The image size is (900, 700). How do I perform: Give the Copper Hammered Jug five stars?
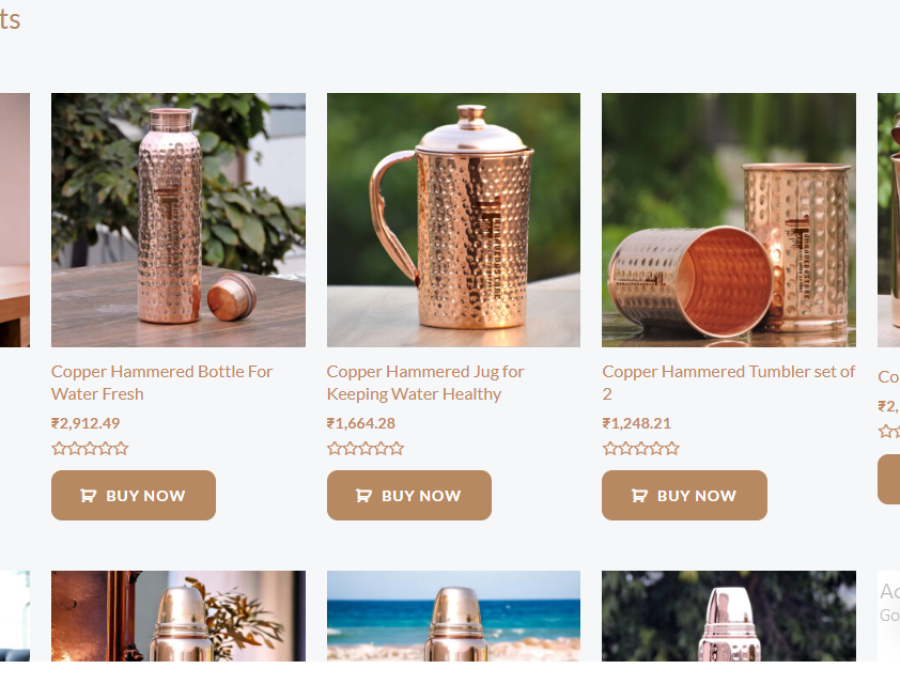coord(397,449)
